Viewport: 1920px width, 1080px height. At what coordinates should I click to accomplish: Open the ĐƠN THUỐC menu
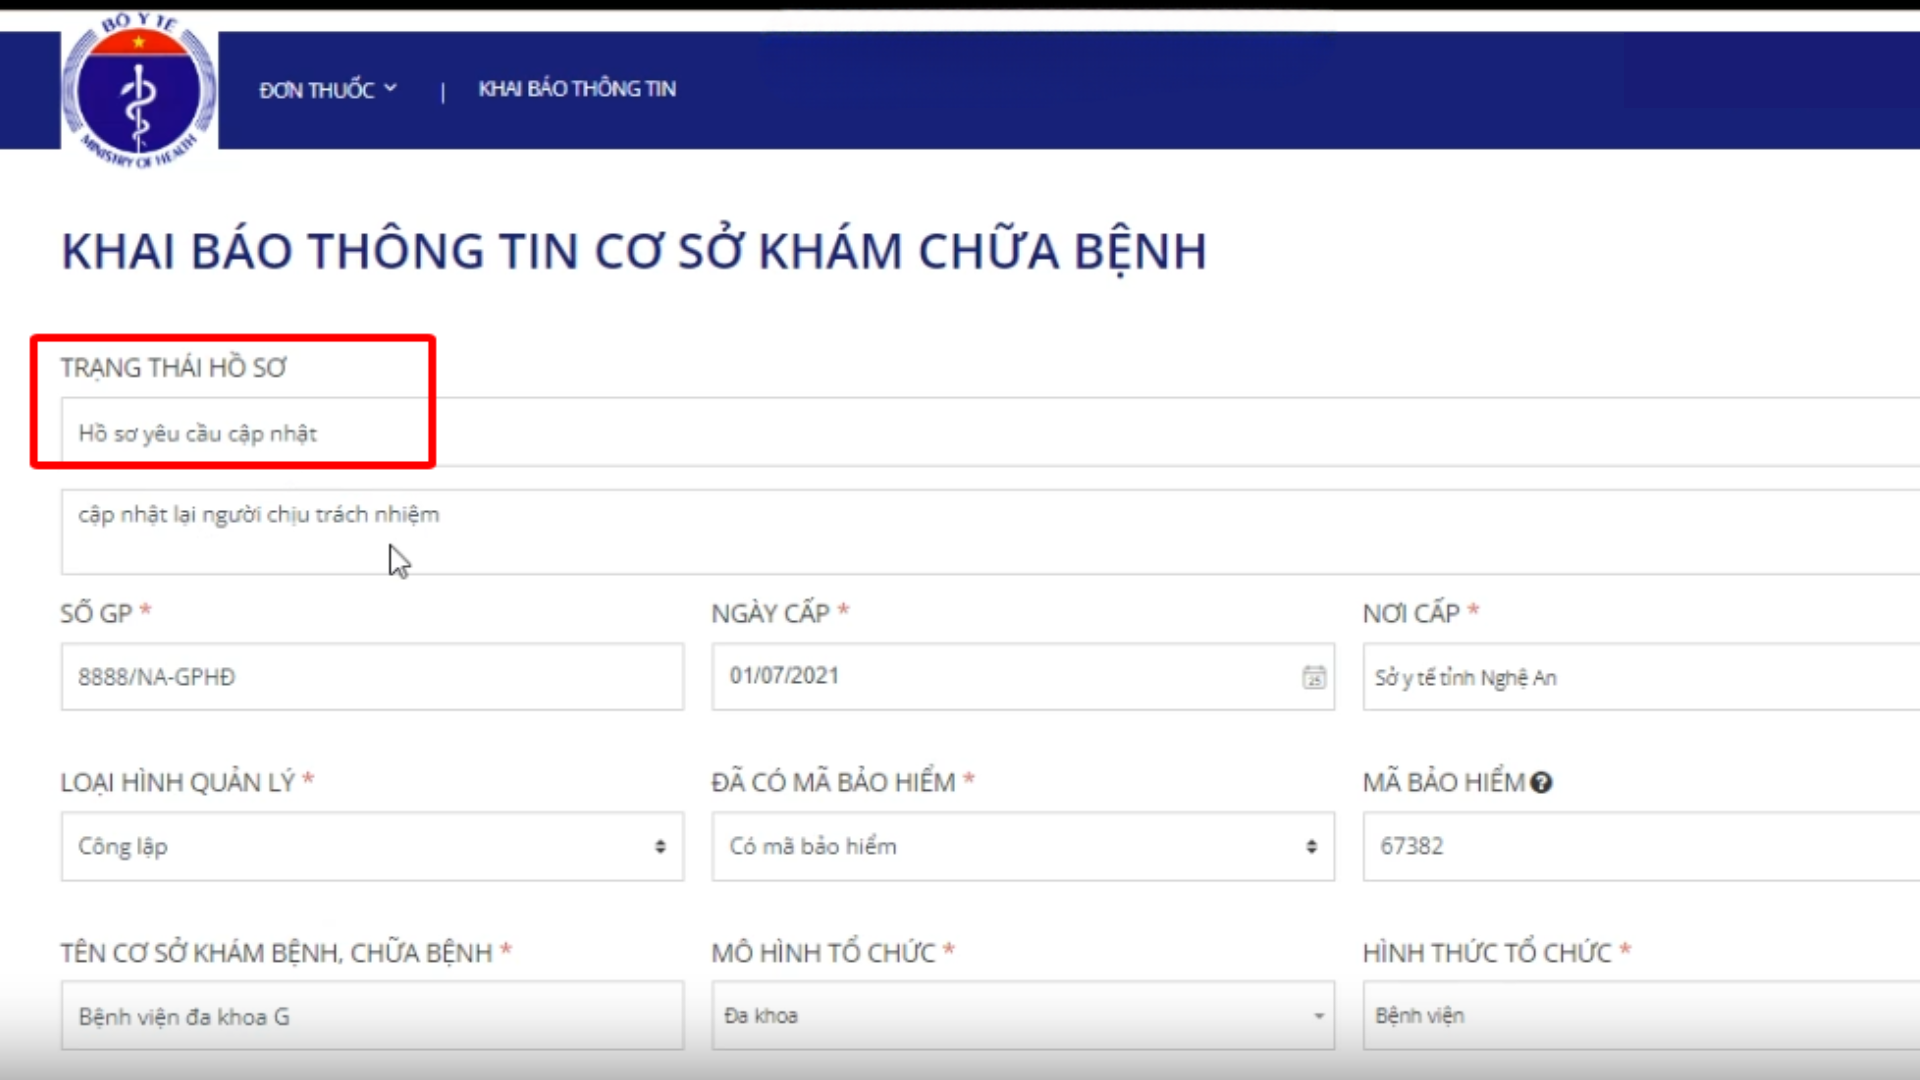pos(328,90)
